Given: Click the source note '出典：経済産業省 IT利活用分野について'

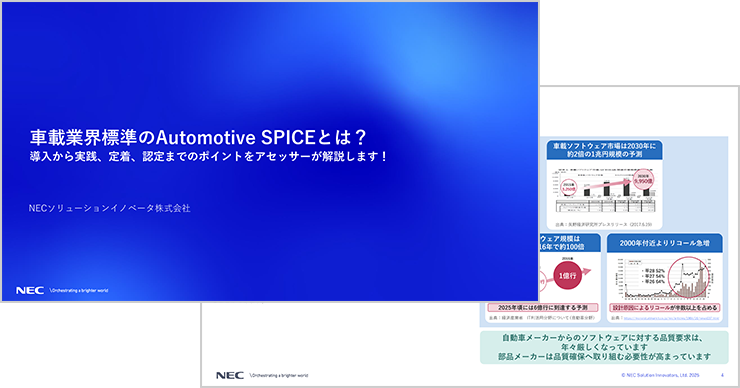Looking at the screenshot, I should pos(541,318).
